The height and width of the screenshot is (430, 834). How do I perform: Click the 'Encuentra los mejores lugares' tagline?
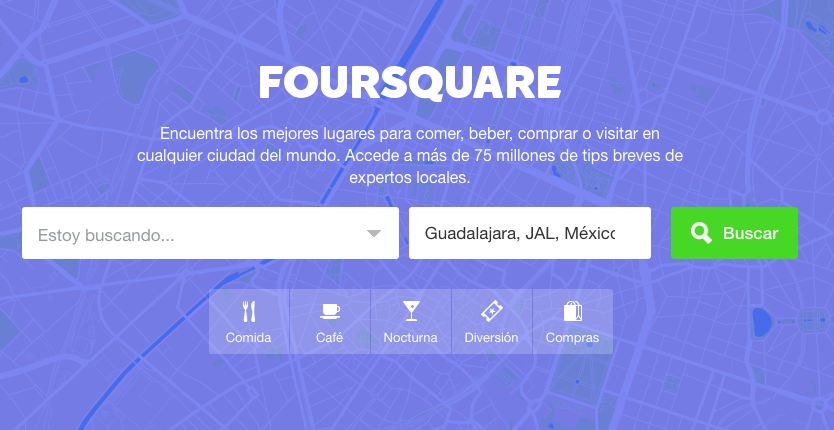coord(410,133)
